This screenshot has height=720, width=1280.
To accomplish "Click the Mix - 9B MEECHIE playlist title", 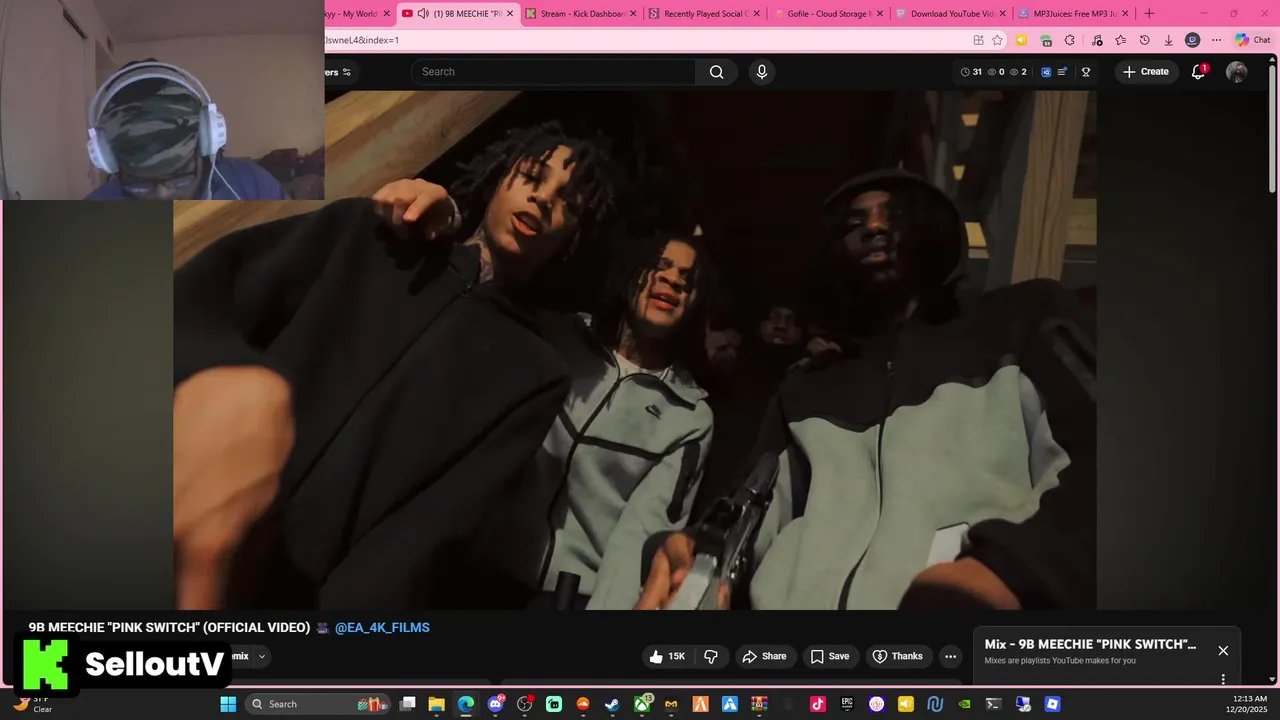I will pos(1090,645).
